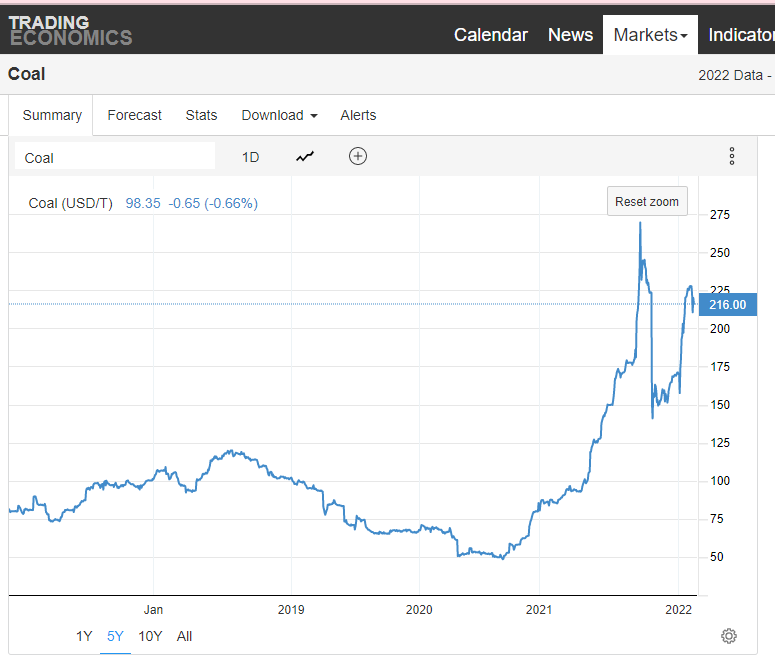Select the All time range
The height and width of the screenshot is (669, 775).
point(184,636)
